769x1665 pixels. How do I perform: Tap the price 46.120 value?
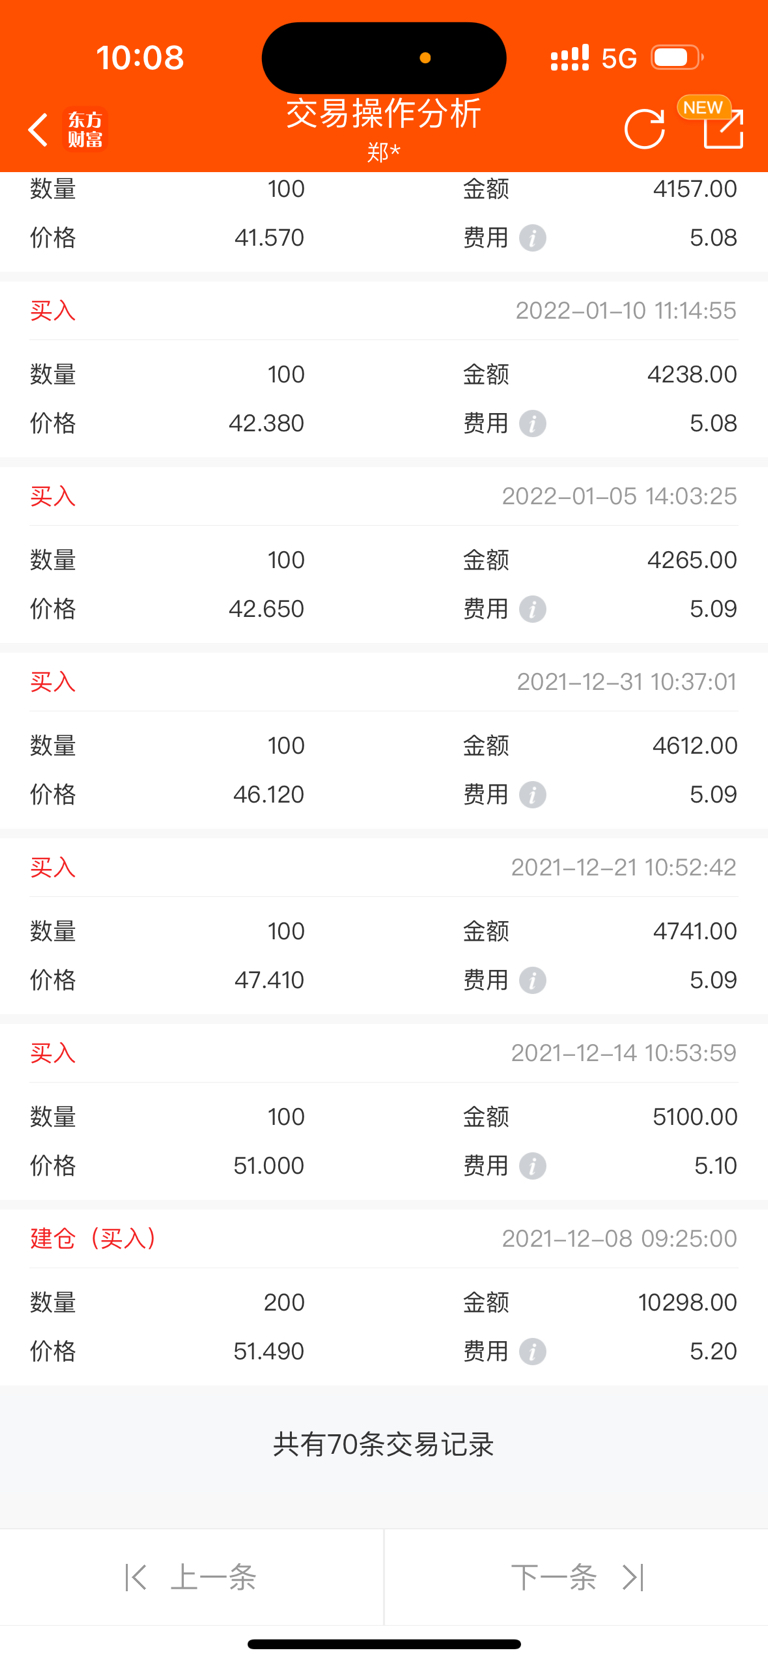pyautogui.click(x=268, y=795)
